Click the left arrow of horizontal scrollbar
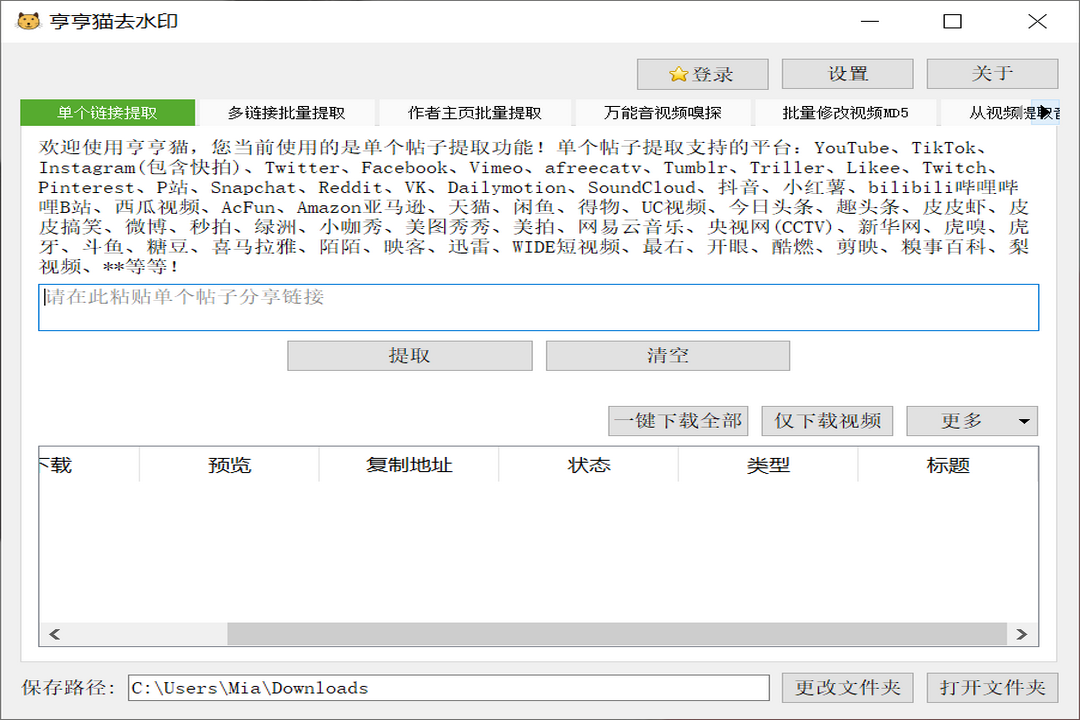This screenshot has width=1080, height=720. pyautogui.click(x=54, y=634)
